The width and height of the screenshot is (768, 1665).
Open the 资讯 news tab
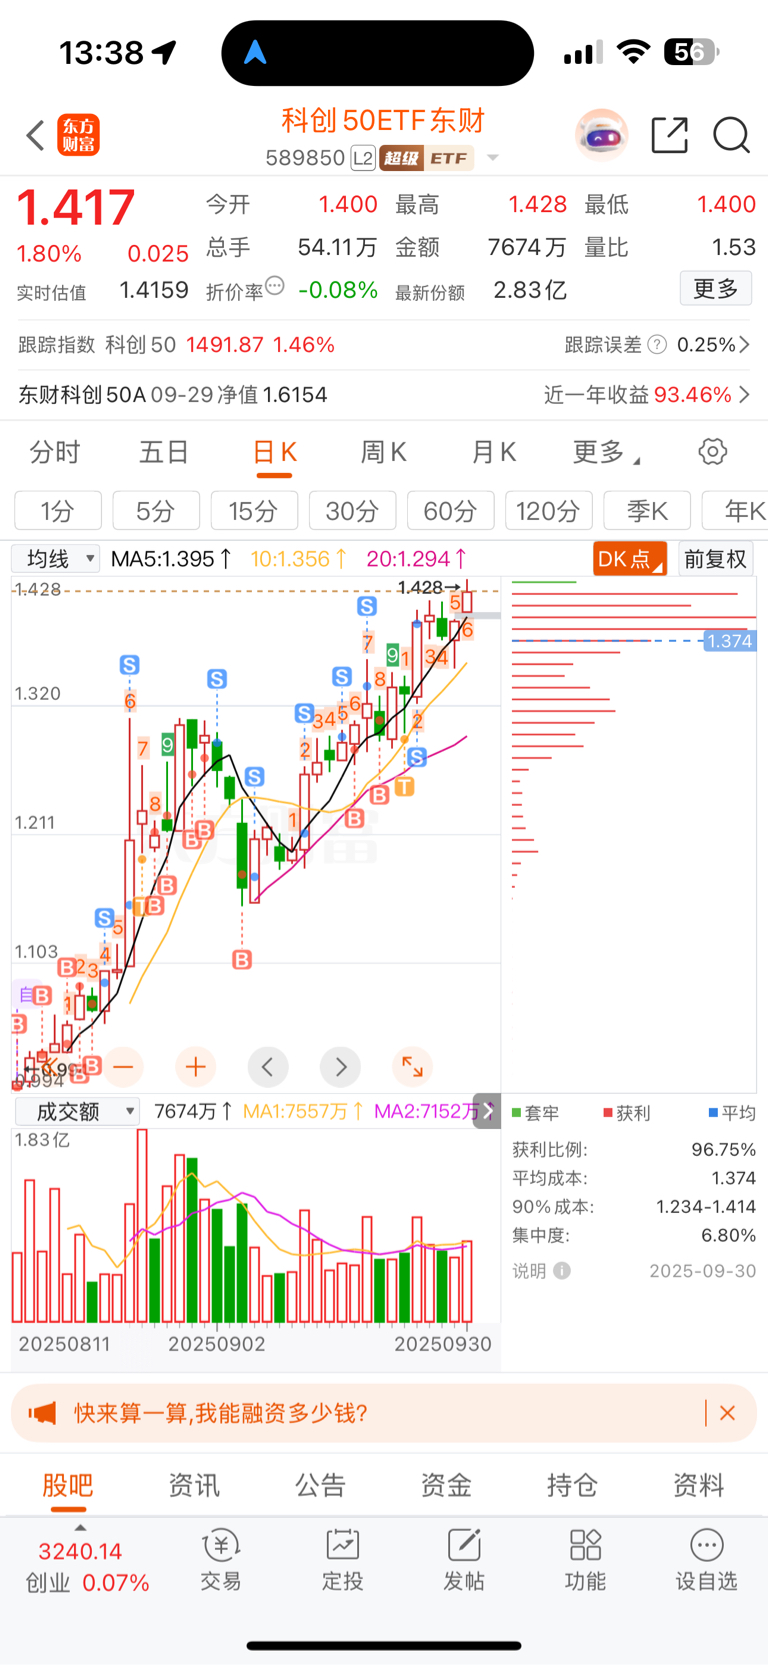click(194, 1486)
